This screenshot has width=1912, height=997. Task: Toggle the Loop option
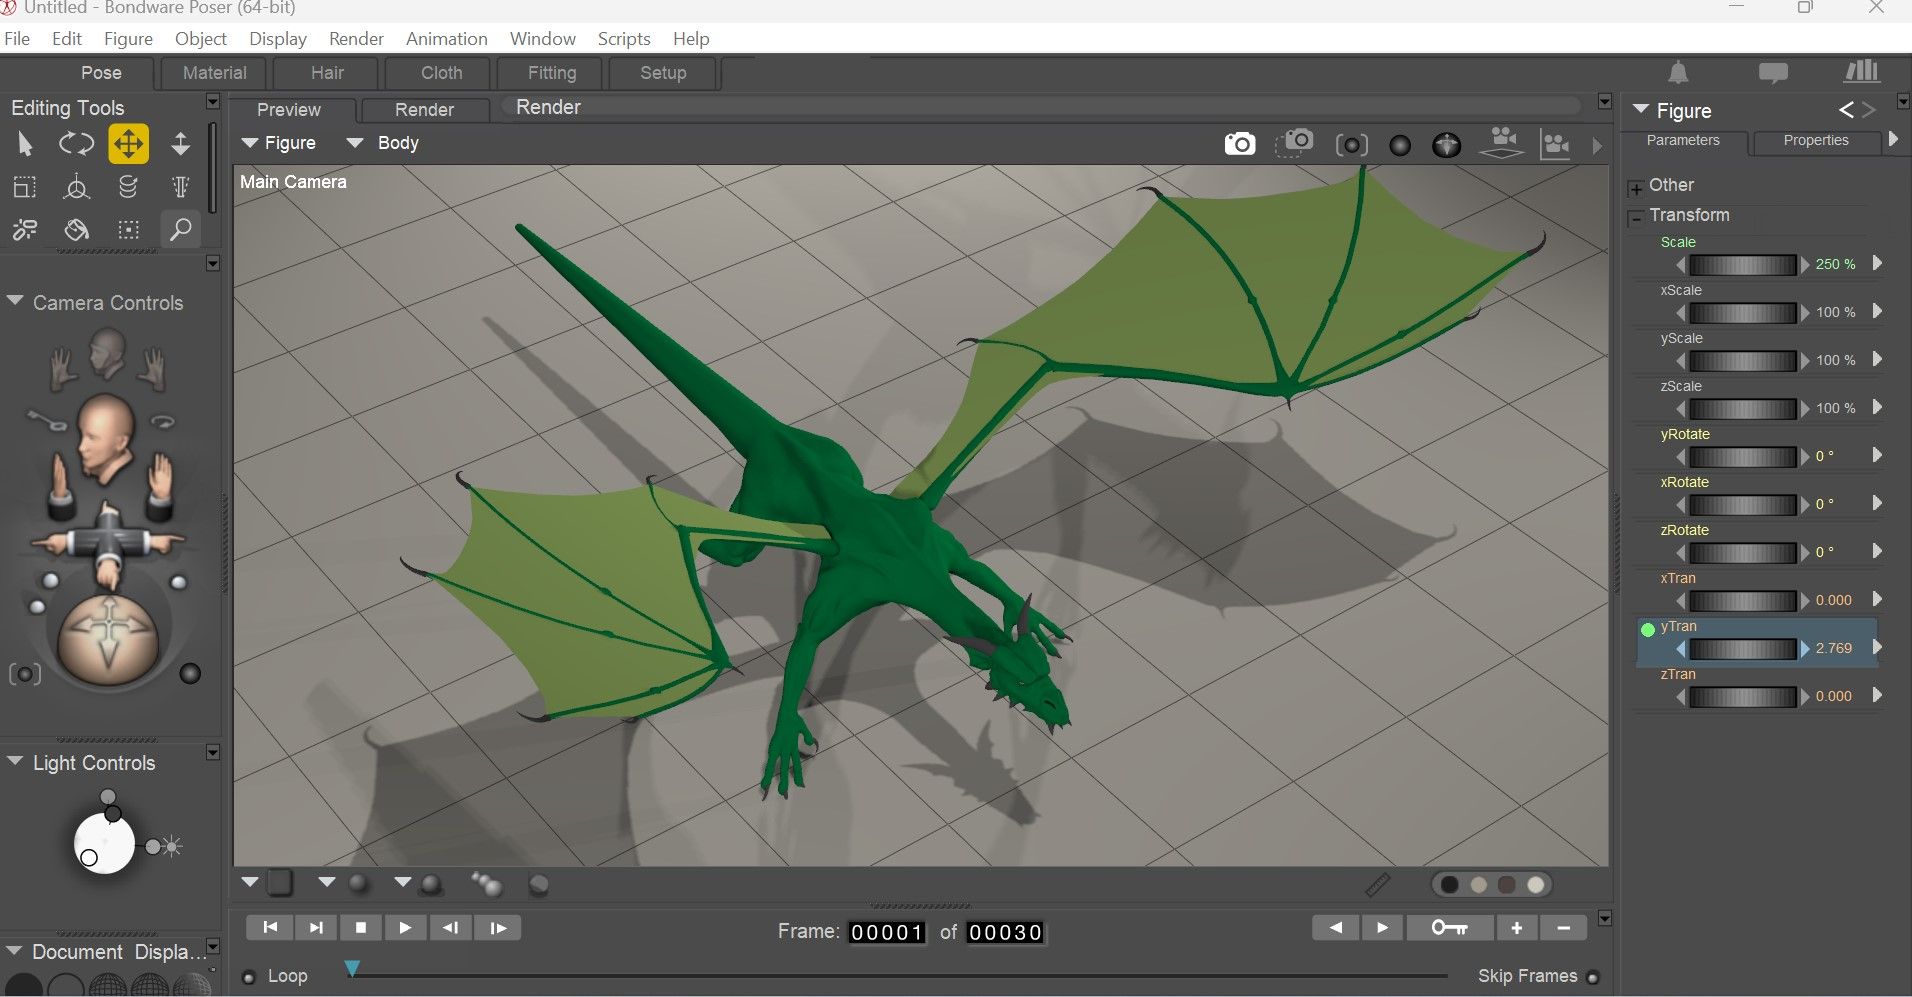point(249,977)
